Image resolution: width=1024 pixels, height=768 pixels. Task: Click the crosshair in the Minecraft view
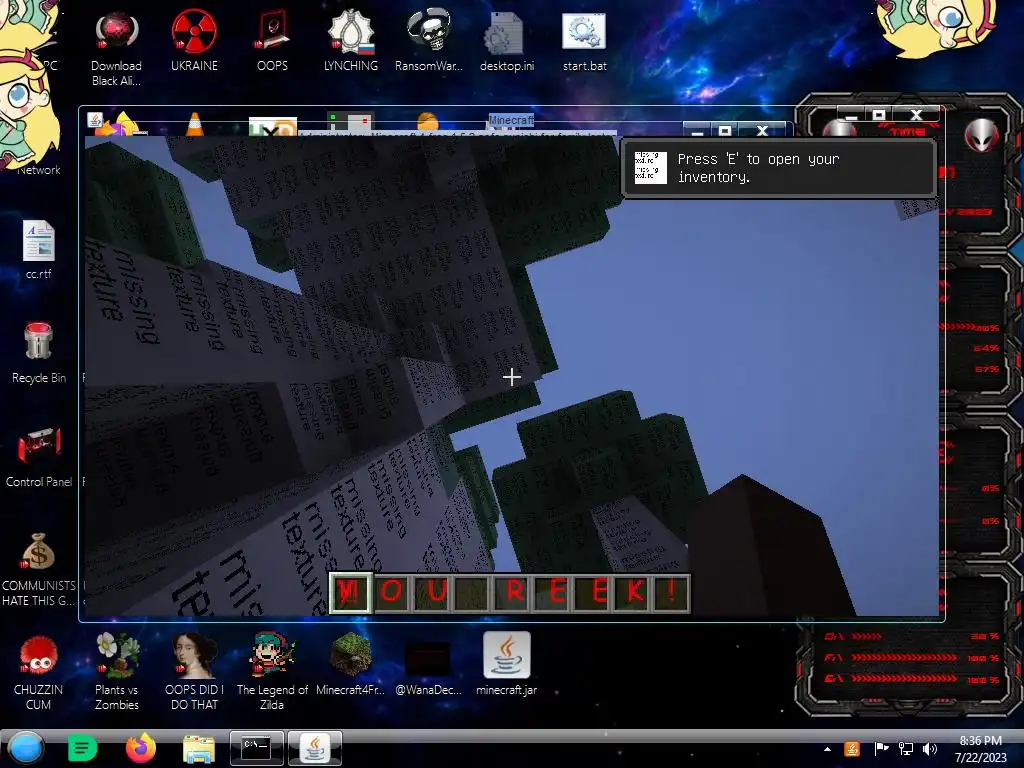(512, 377)
